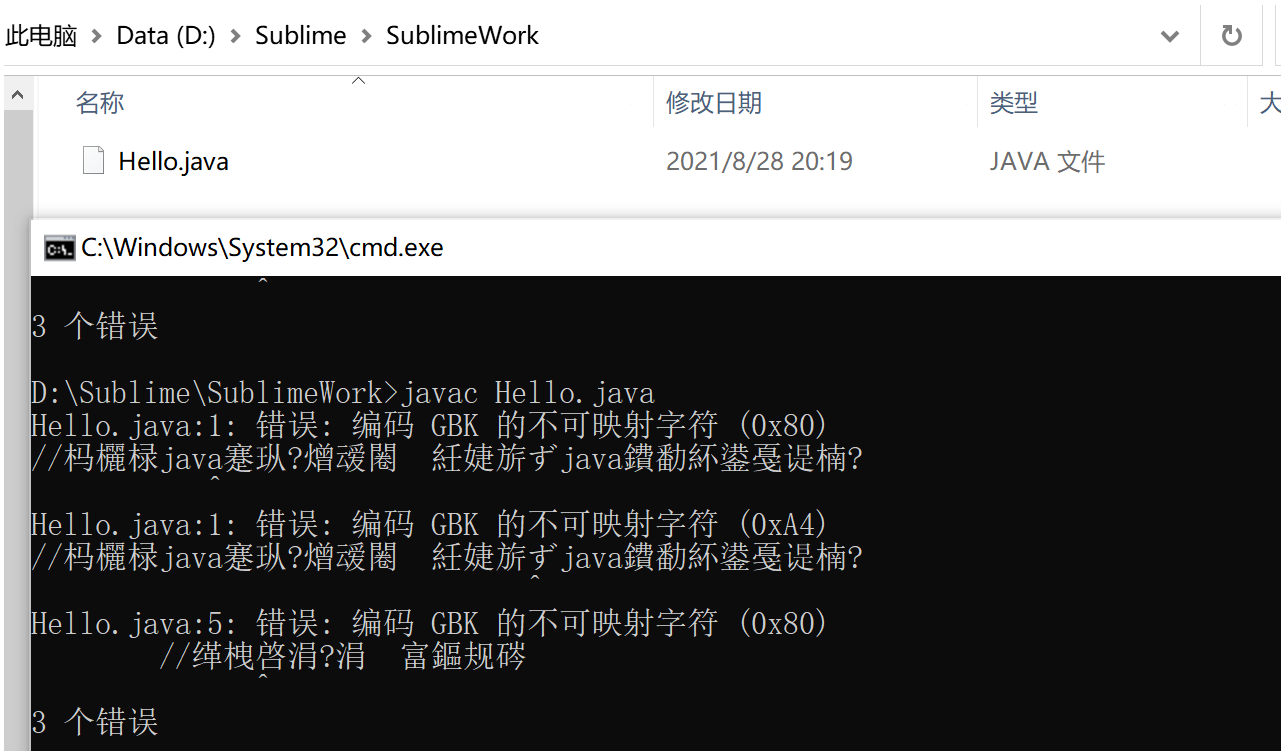
Task: Click the Hello.java:5 error line
Action: click(430, 624)
